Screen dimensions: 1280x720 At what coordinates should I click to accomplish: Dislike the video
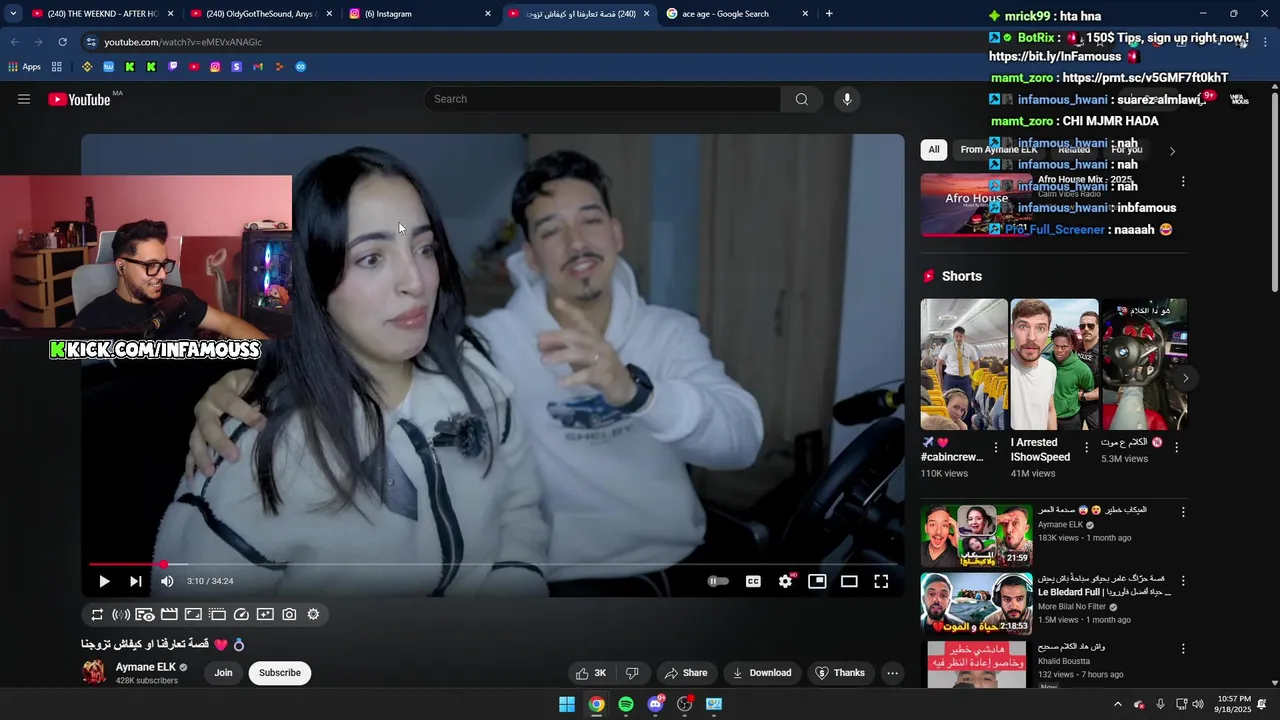(x=632, y=673)
